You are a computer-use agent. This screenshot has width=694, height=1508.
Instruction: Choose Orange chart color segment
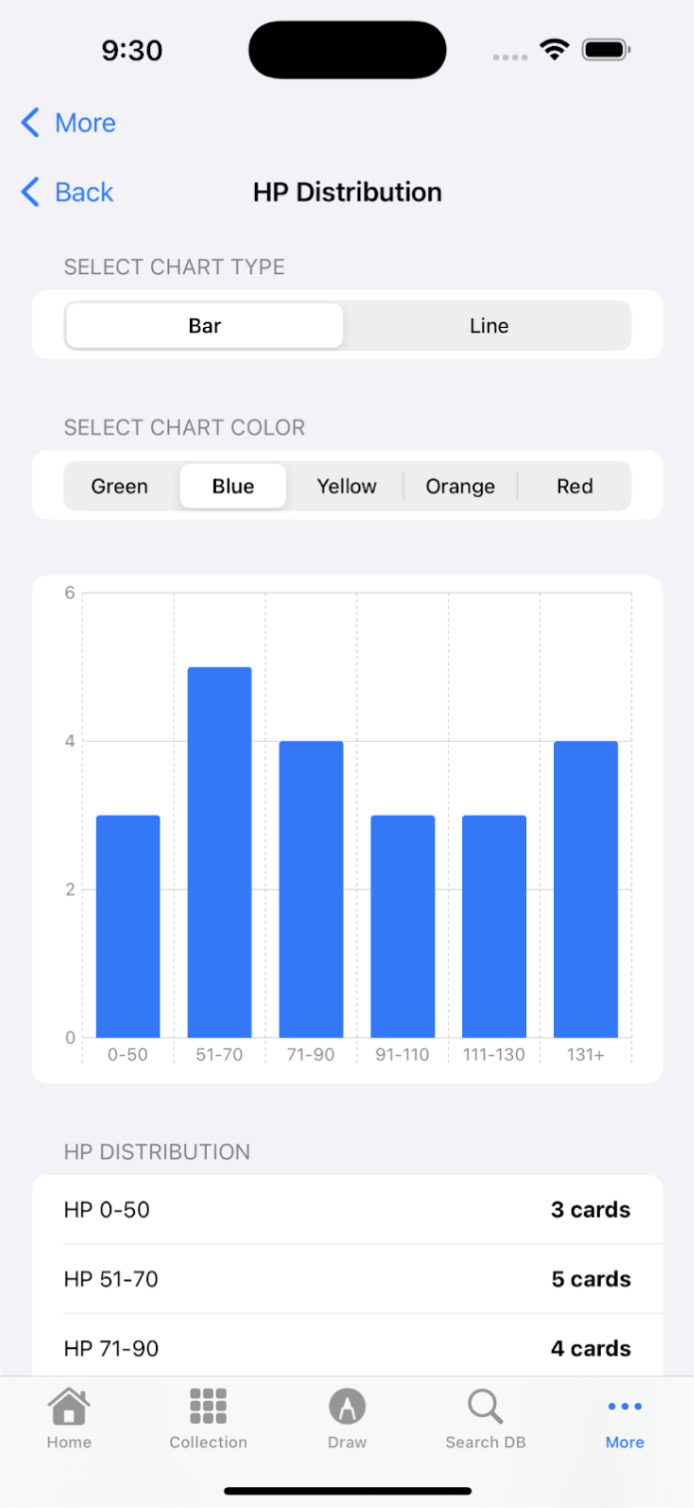460,486
